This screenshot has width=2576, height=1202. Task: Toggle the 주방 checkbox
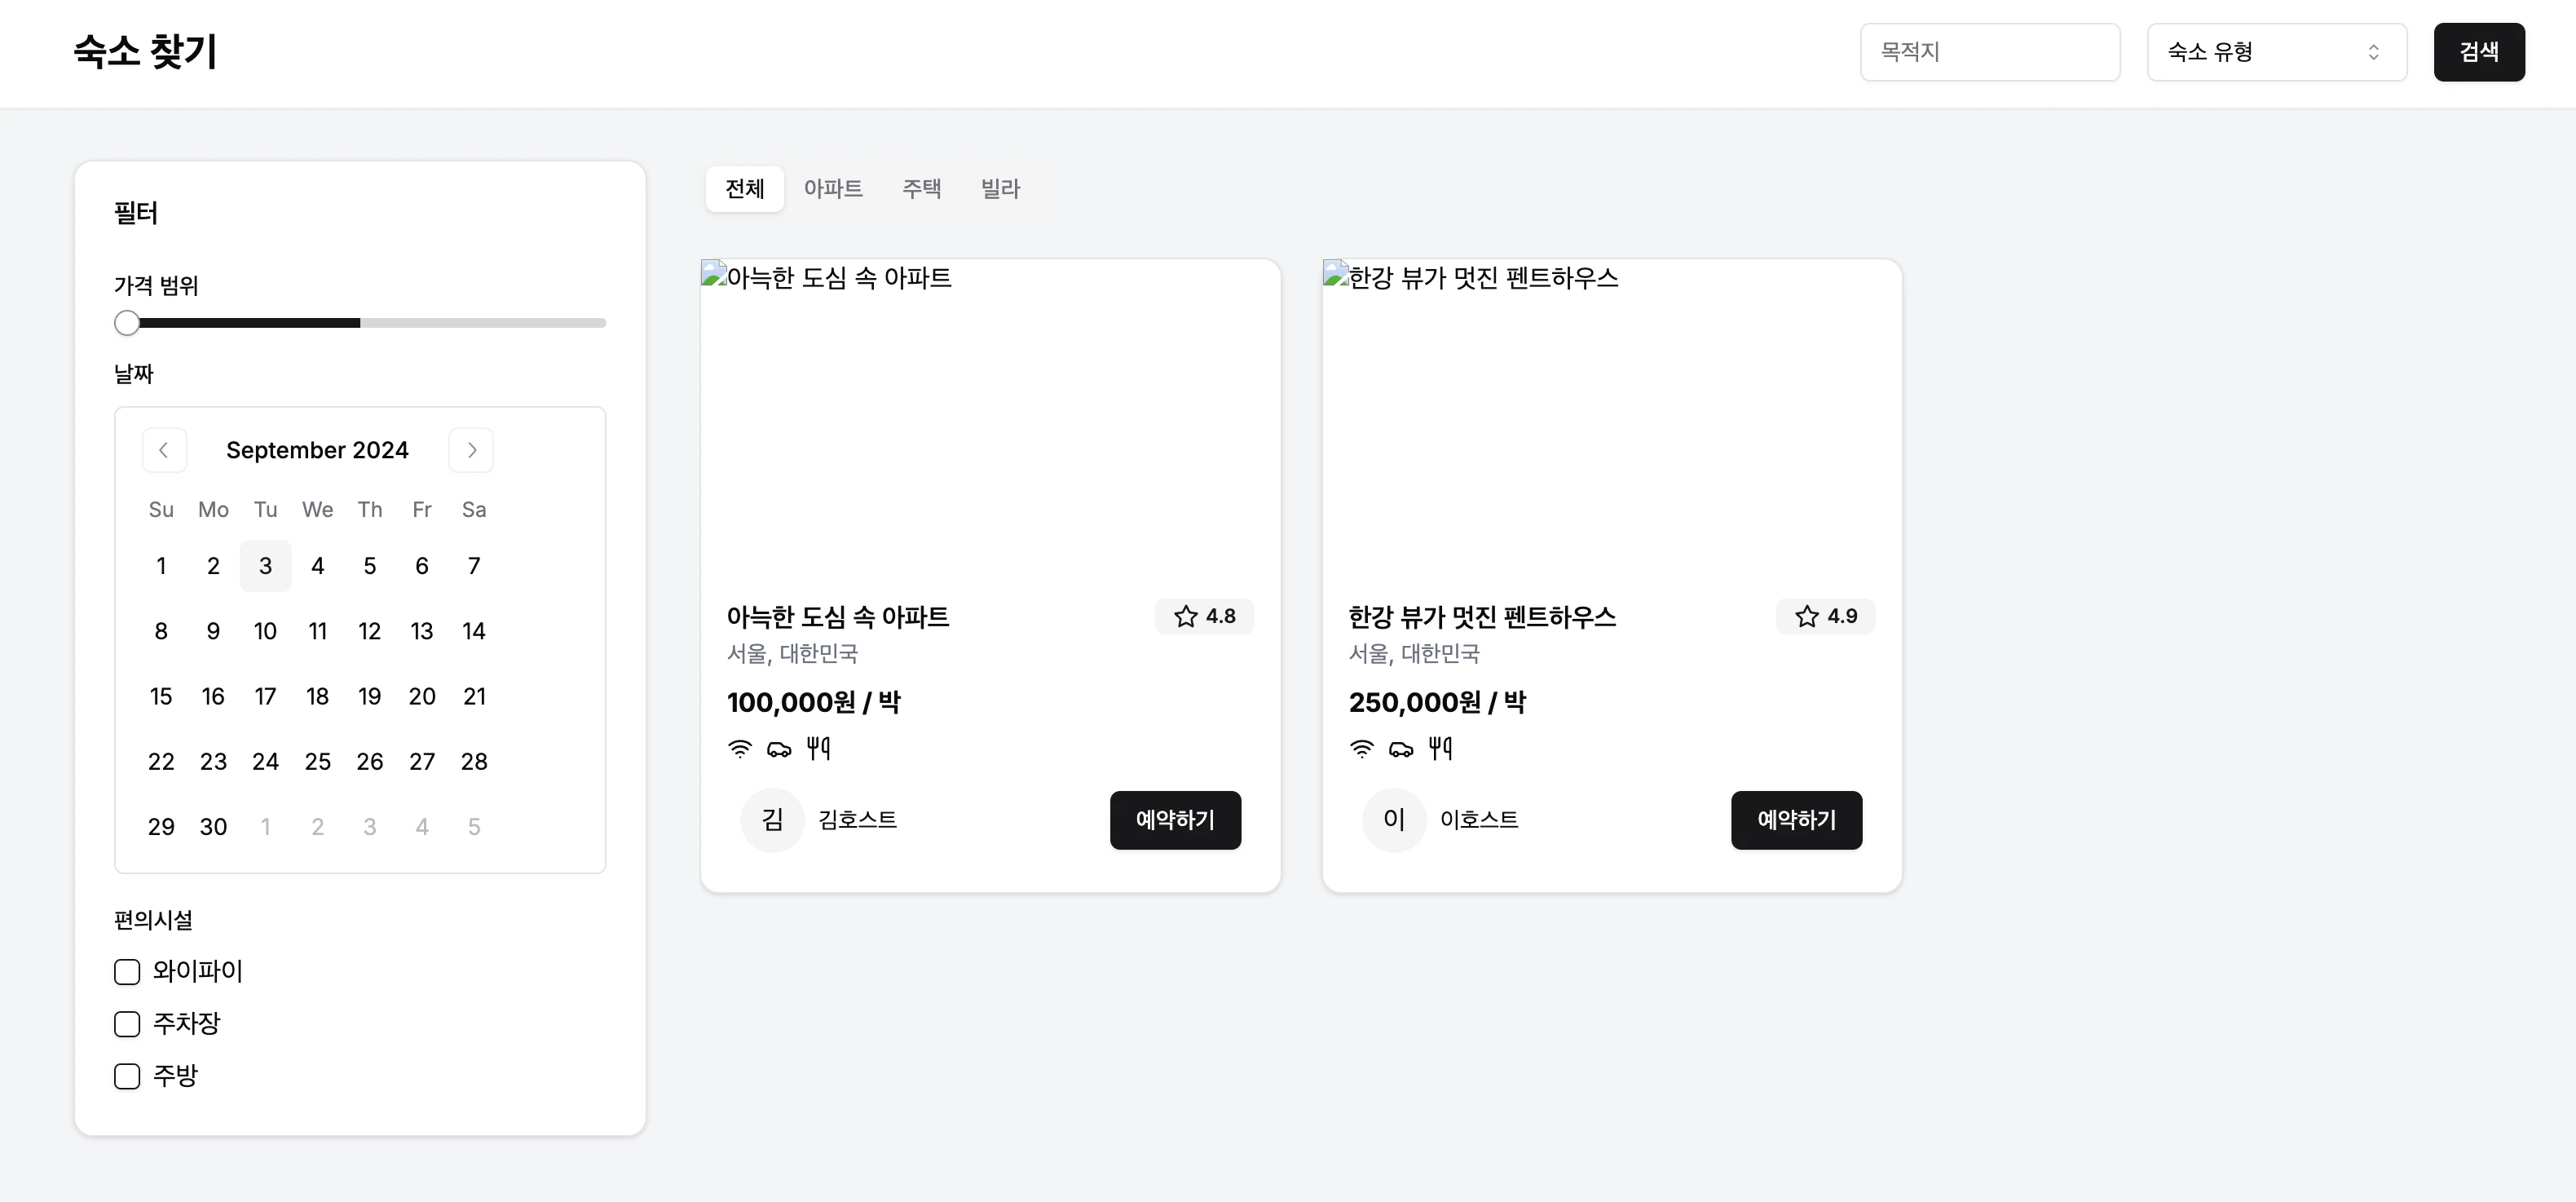[x=127, y=1076]
